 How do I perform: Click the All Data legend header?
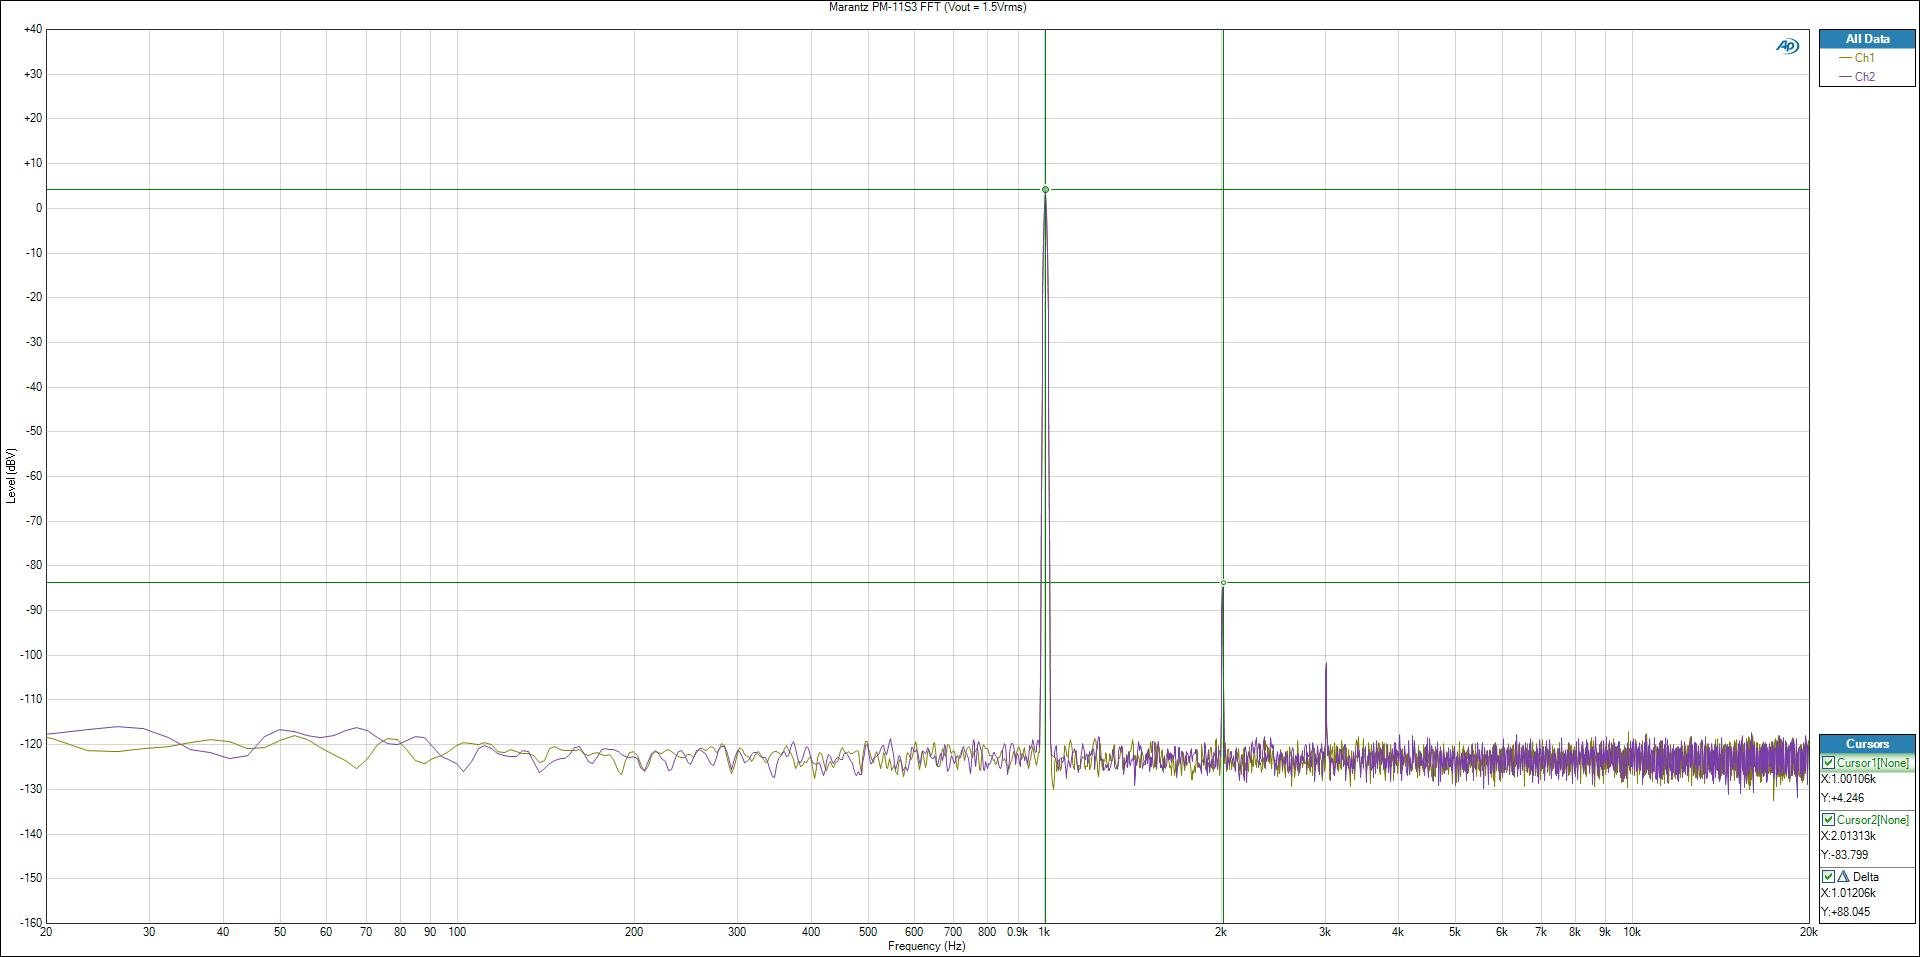coord(1867,39)
